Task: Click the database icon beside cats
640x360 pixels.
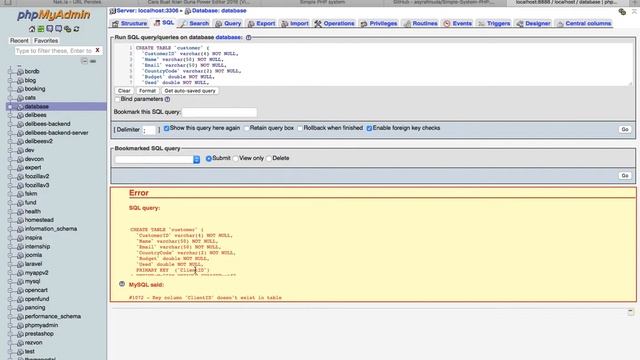Action: coord(20,98)
